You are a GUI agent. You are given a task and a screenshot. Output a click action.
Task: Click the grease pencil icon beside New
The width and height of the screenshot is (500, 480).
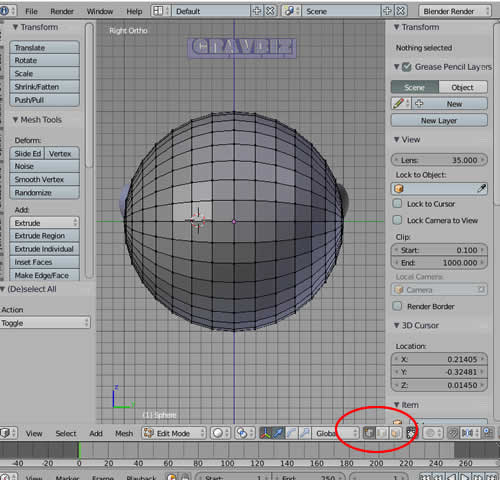click(399, 104)
